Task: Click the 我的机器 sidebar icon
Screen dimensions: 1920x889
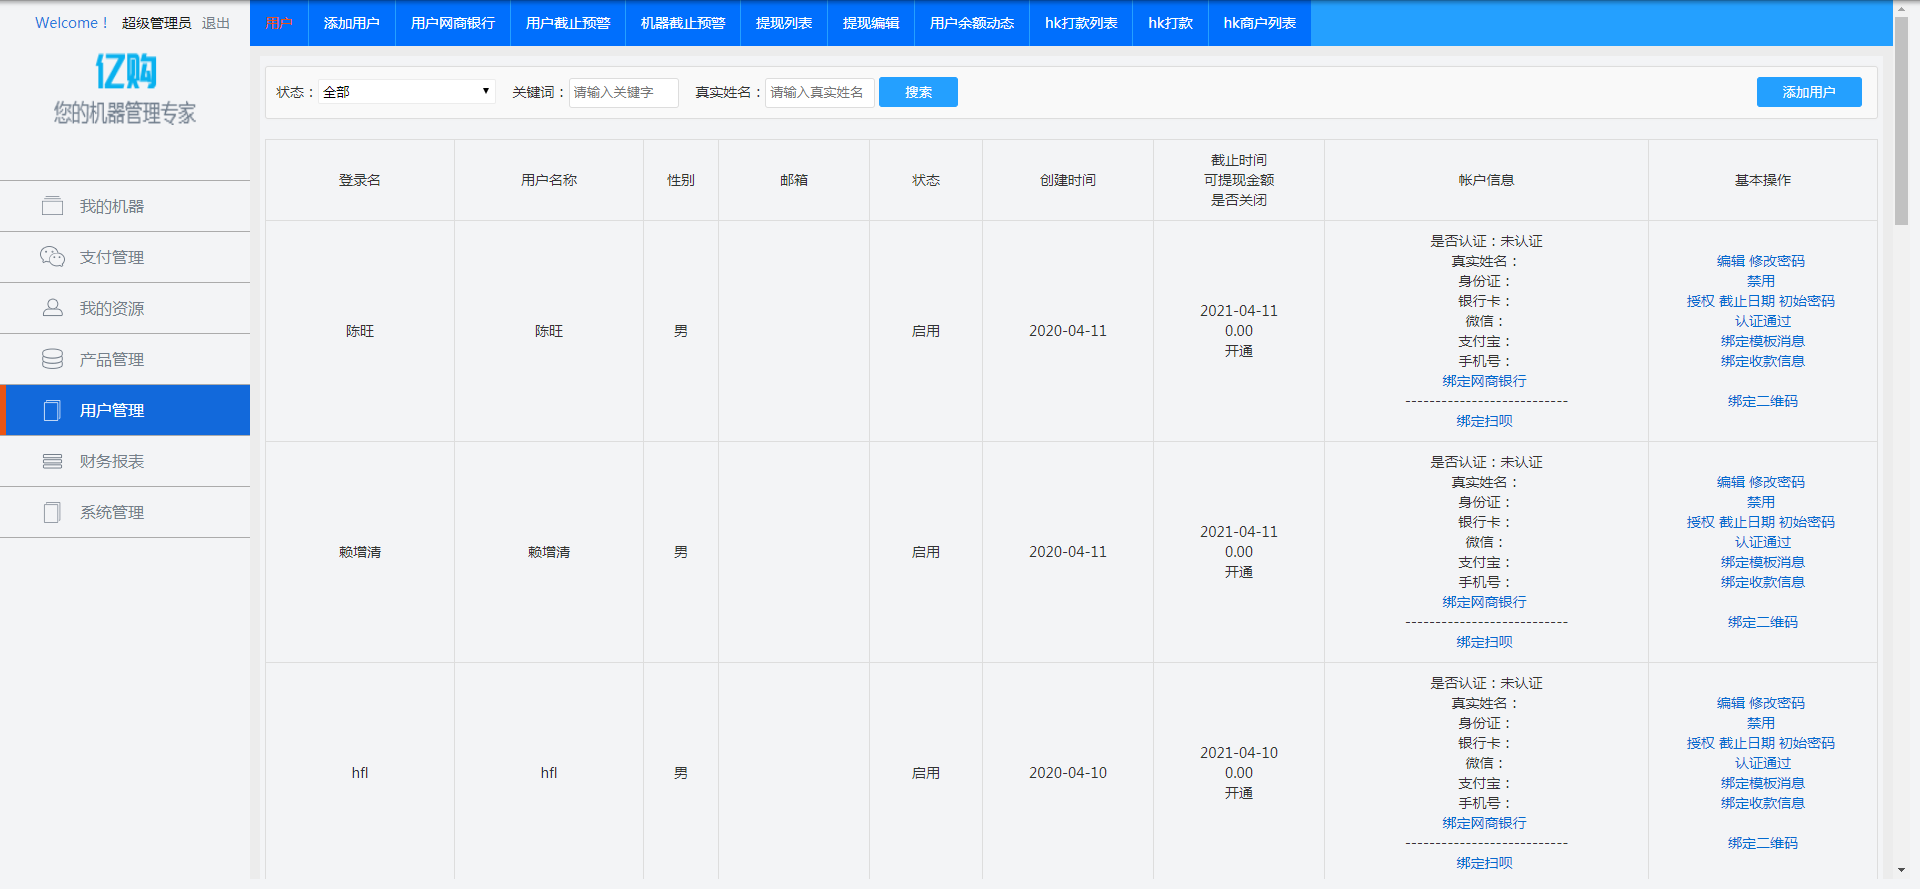Action: pyautogui.click(x=52, y=206)
